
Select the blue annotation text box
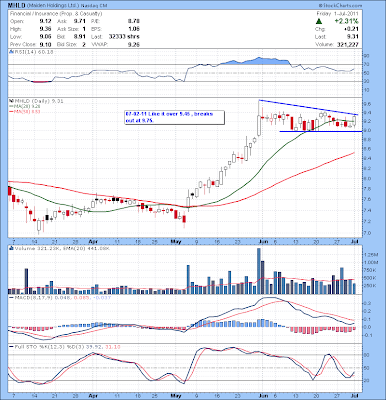pos(174,117)
